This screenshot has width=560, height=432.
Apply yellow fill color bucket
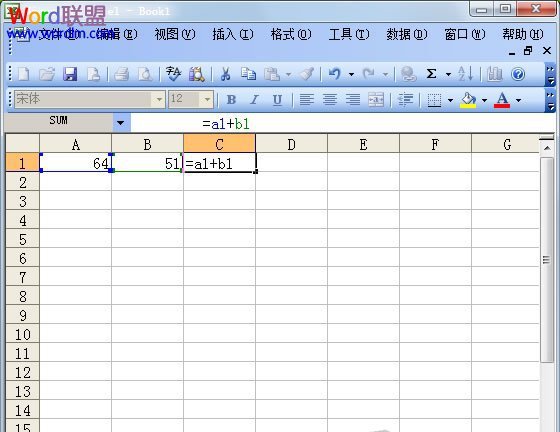(468, 100)
